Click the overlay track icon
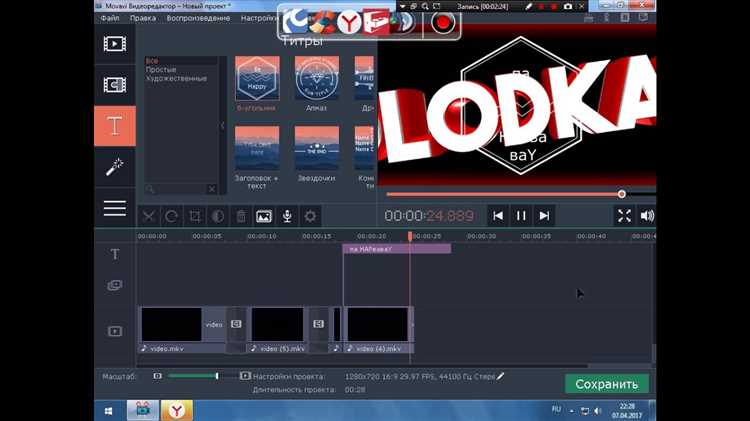750x421 pixels. [115, 286]
